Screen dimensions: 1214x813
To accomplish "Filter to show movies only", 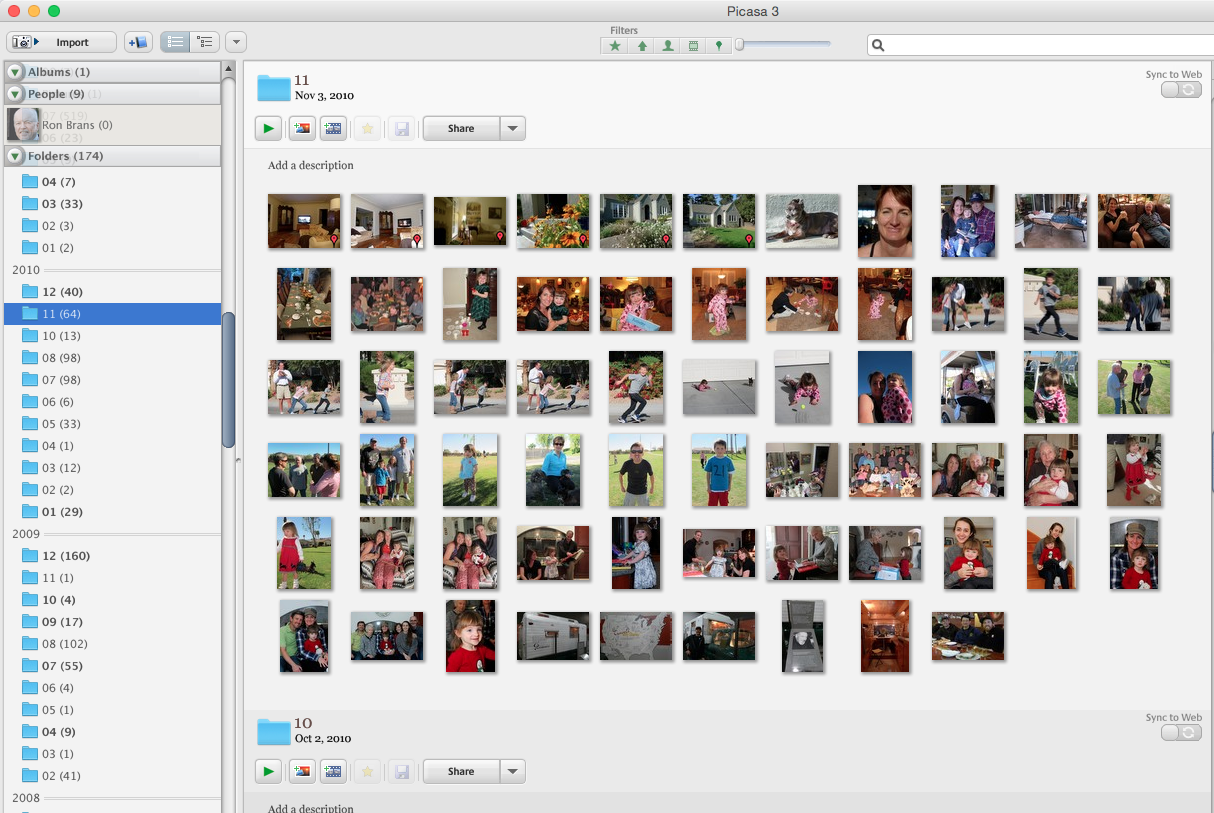I will [693, 46].
